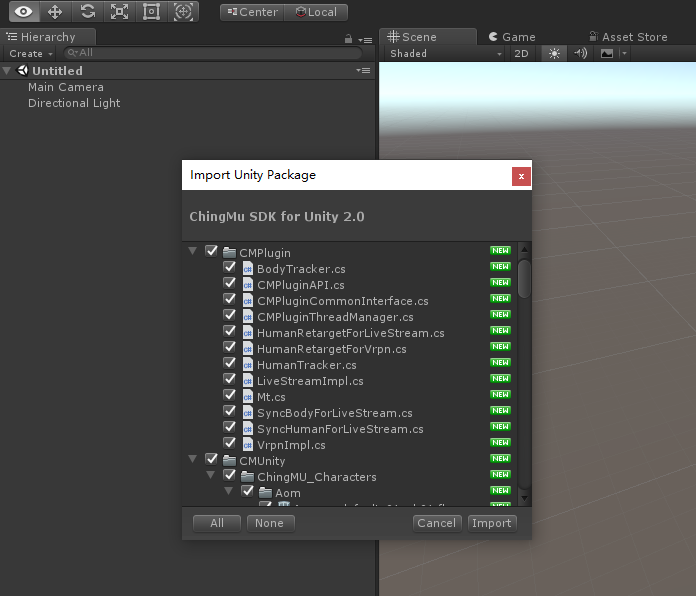The height and width of the screenshot is (596, 696).
Task: Open scene effects dropdown arrow
Action: click(624, 54)
